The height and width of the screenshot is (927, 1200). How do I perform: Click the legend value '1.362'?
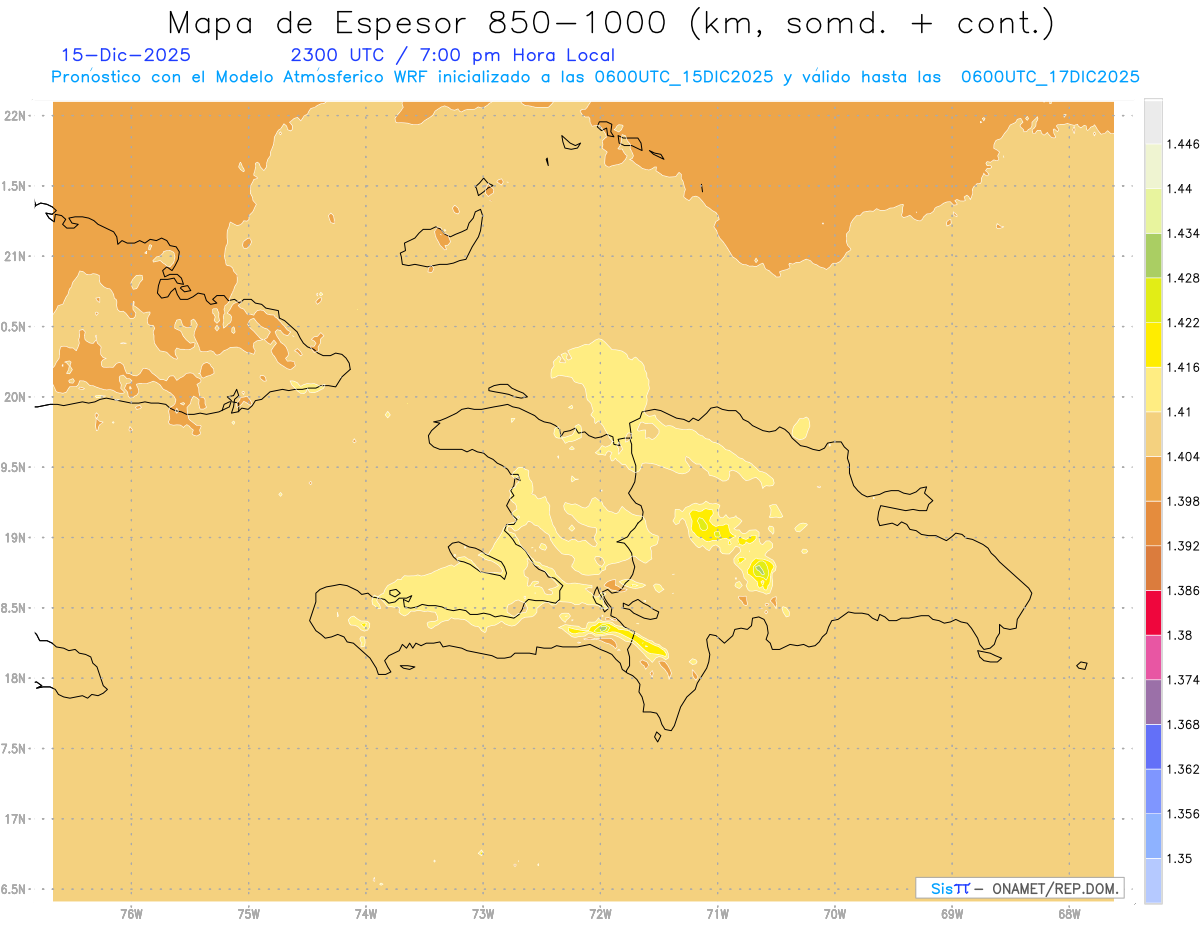click(1184, 769)
